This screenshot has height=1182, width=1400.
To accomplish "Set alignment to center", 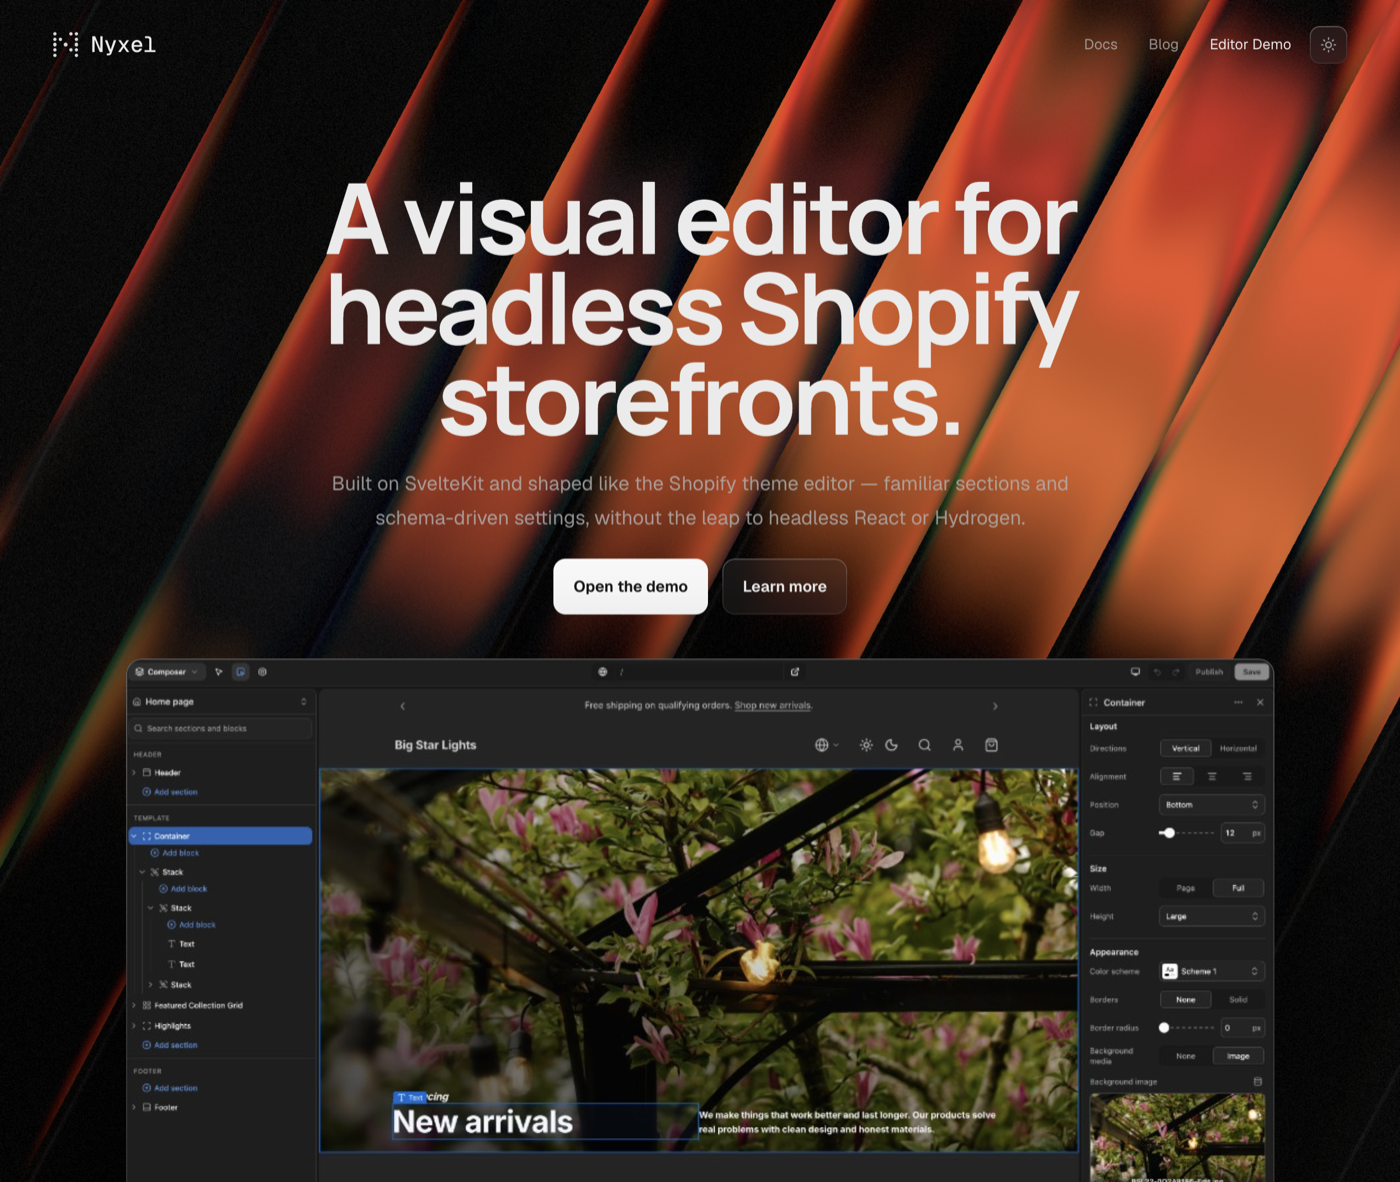I will pos(1212,776).
